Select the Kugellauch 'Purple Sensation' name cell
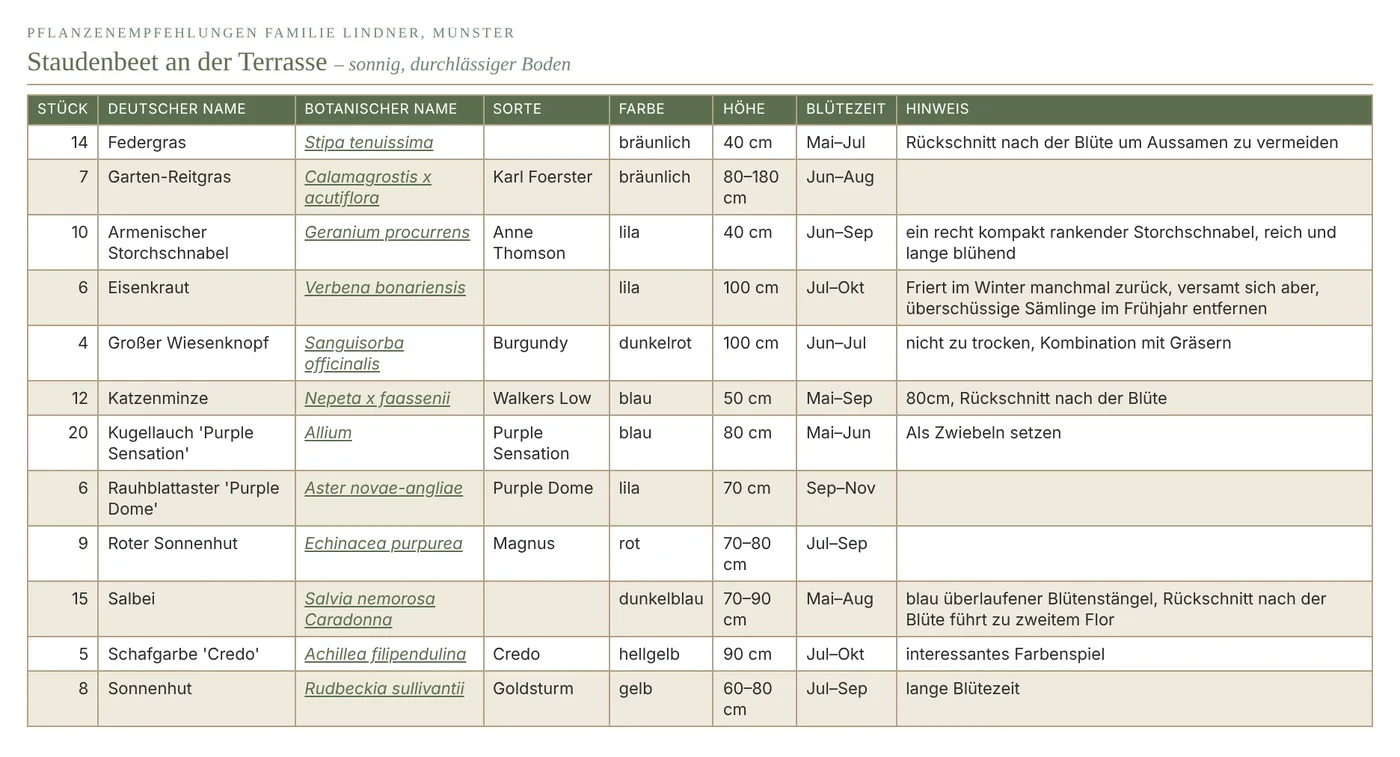This screenshot has width=1400, height=757. tap(197, 443)
